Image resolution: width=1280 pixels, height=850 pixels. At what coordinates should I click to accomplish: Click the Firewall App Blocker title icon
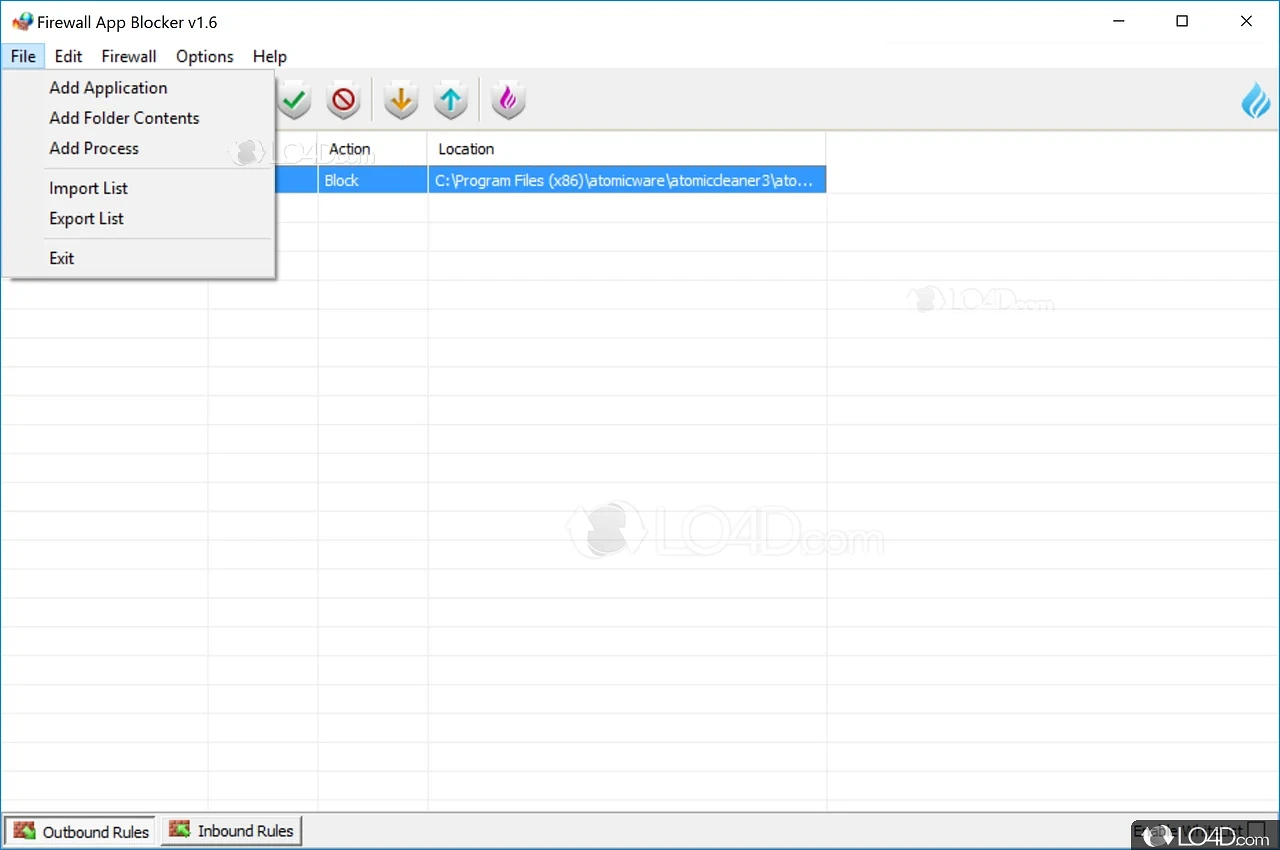pyautogui.click(x=21, y=22)
